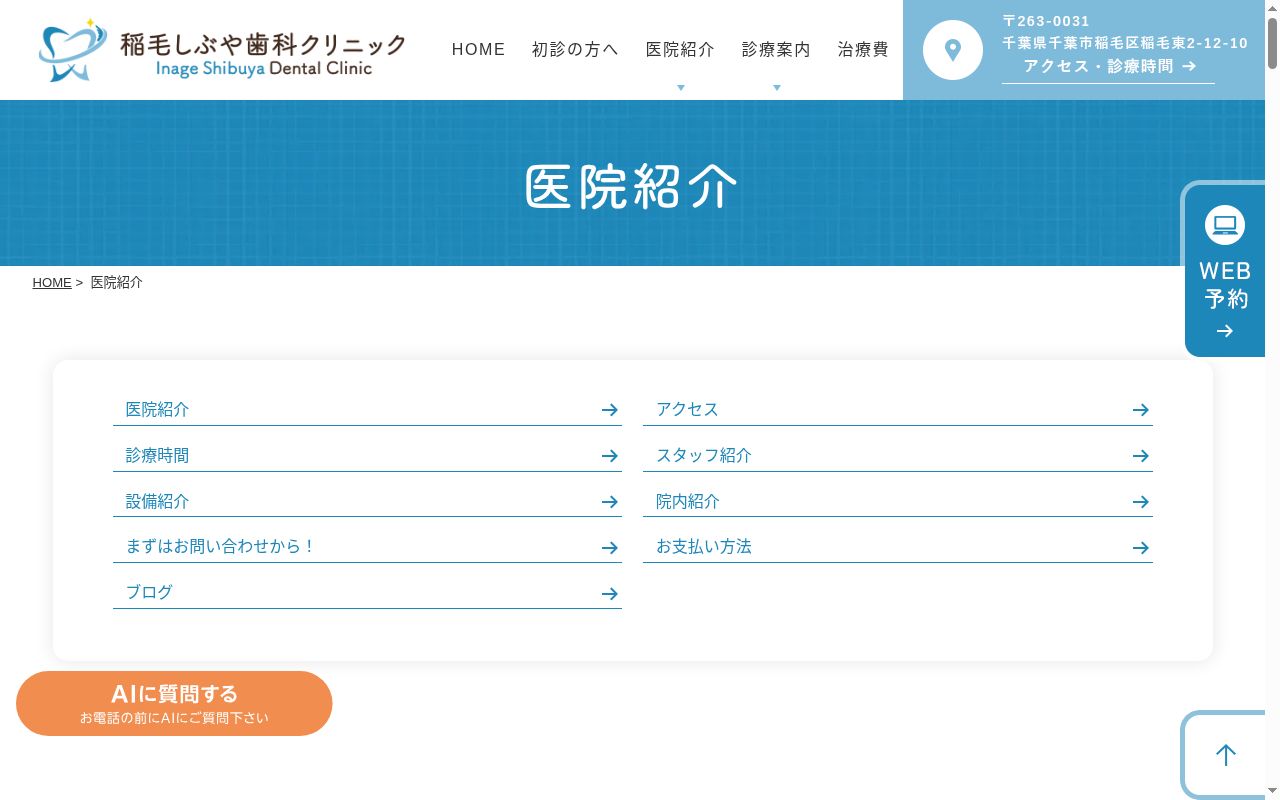
Task: Click arrow icon beside ブログ link
Action: 610,594
